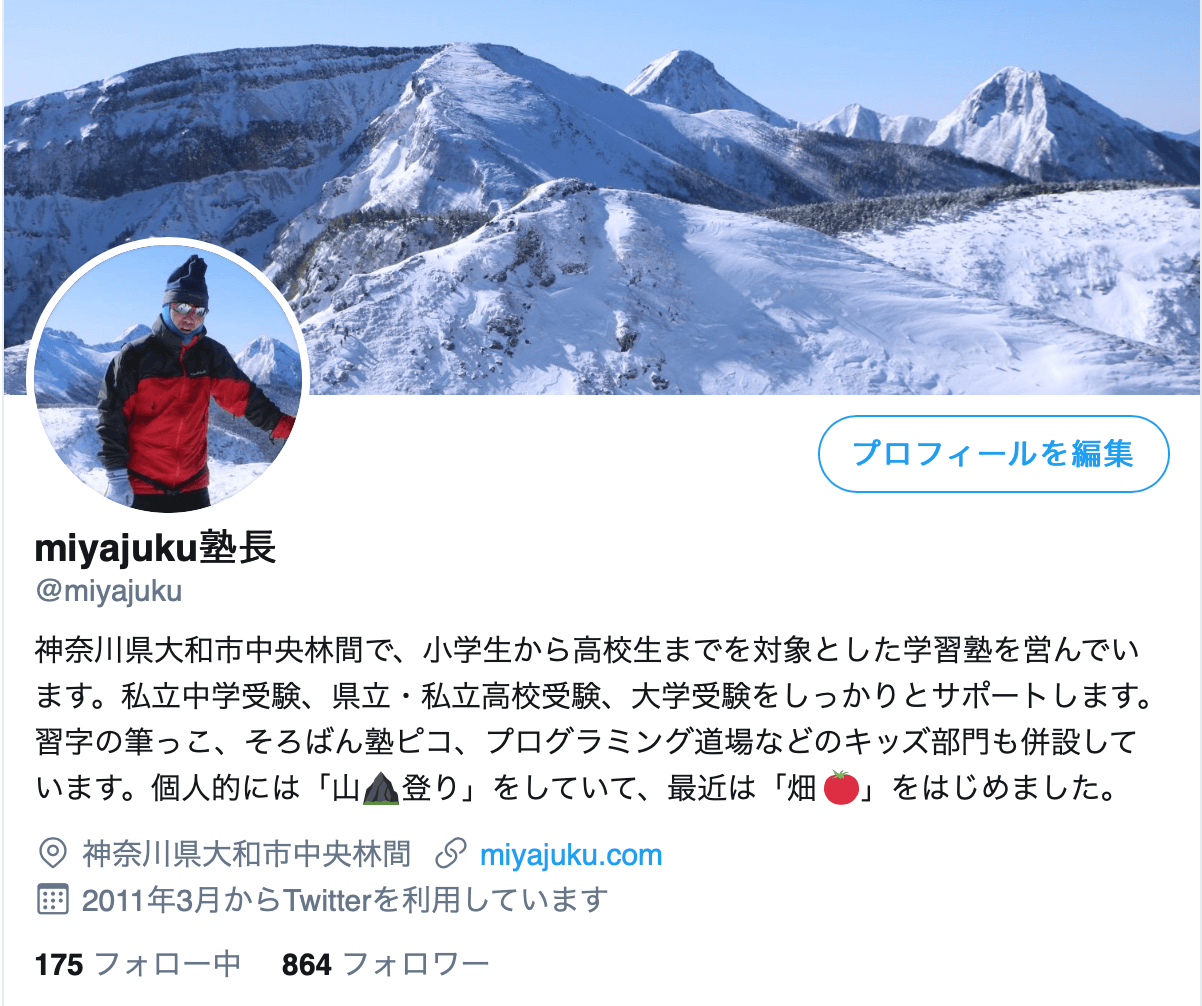Click the プロフィールを編集 button

coord(994,454)
